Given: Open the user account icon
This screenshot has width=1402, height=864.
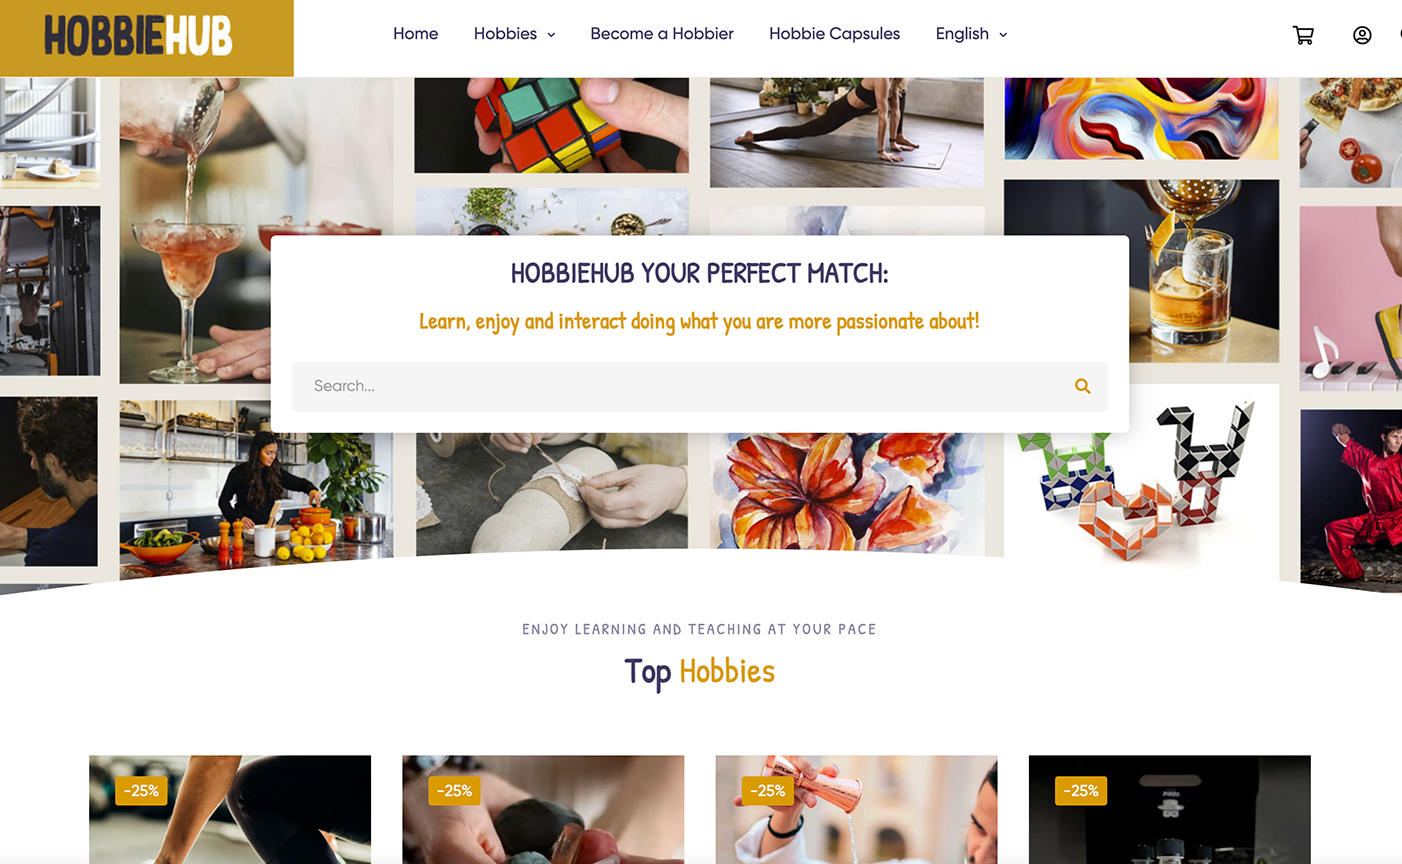Looking at the screenshot, I should click(x=1362, y=35).
